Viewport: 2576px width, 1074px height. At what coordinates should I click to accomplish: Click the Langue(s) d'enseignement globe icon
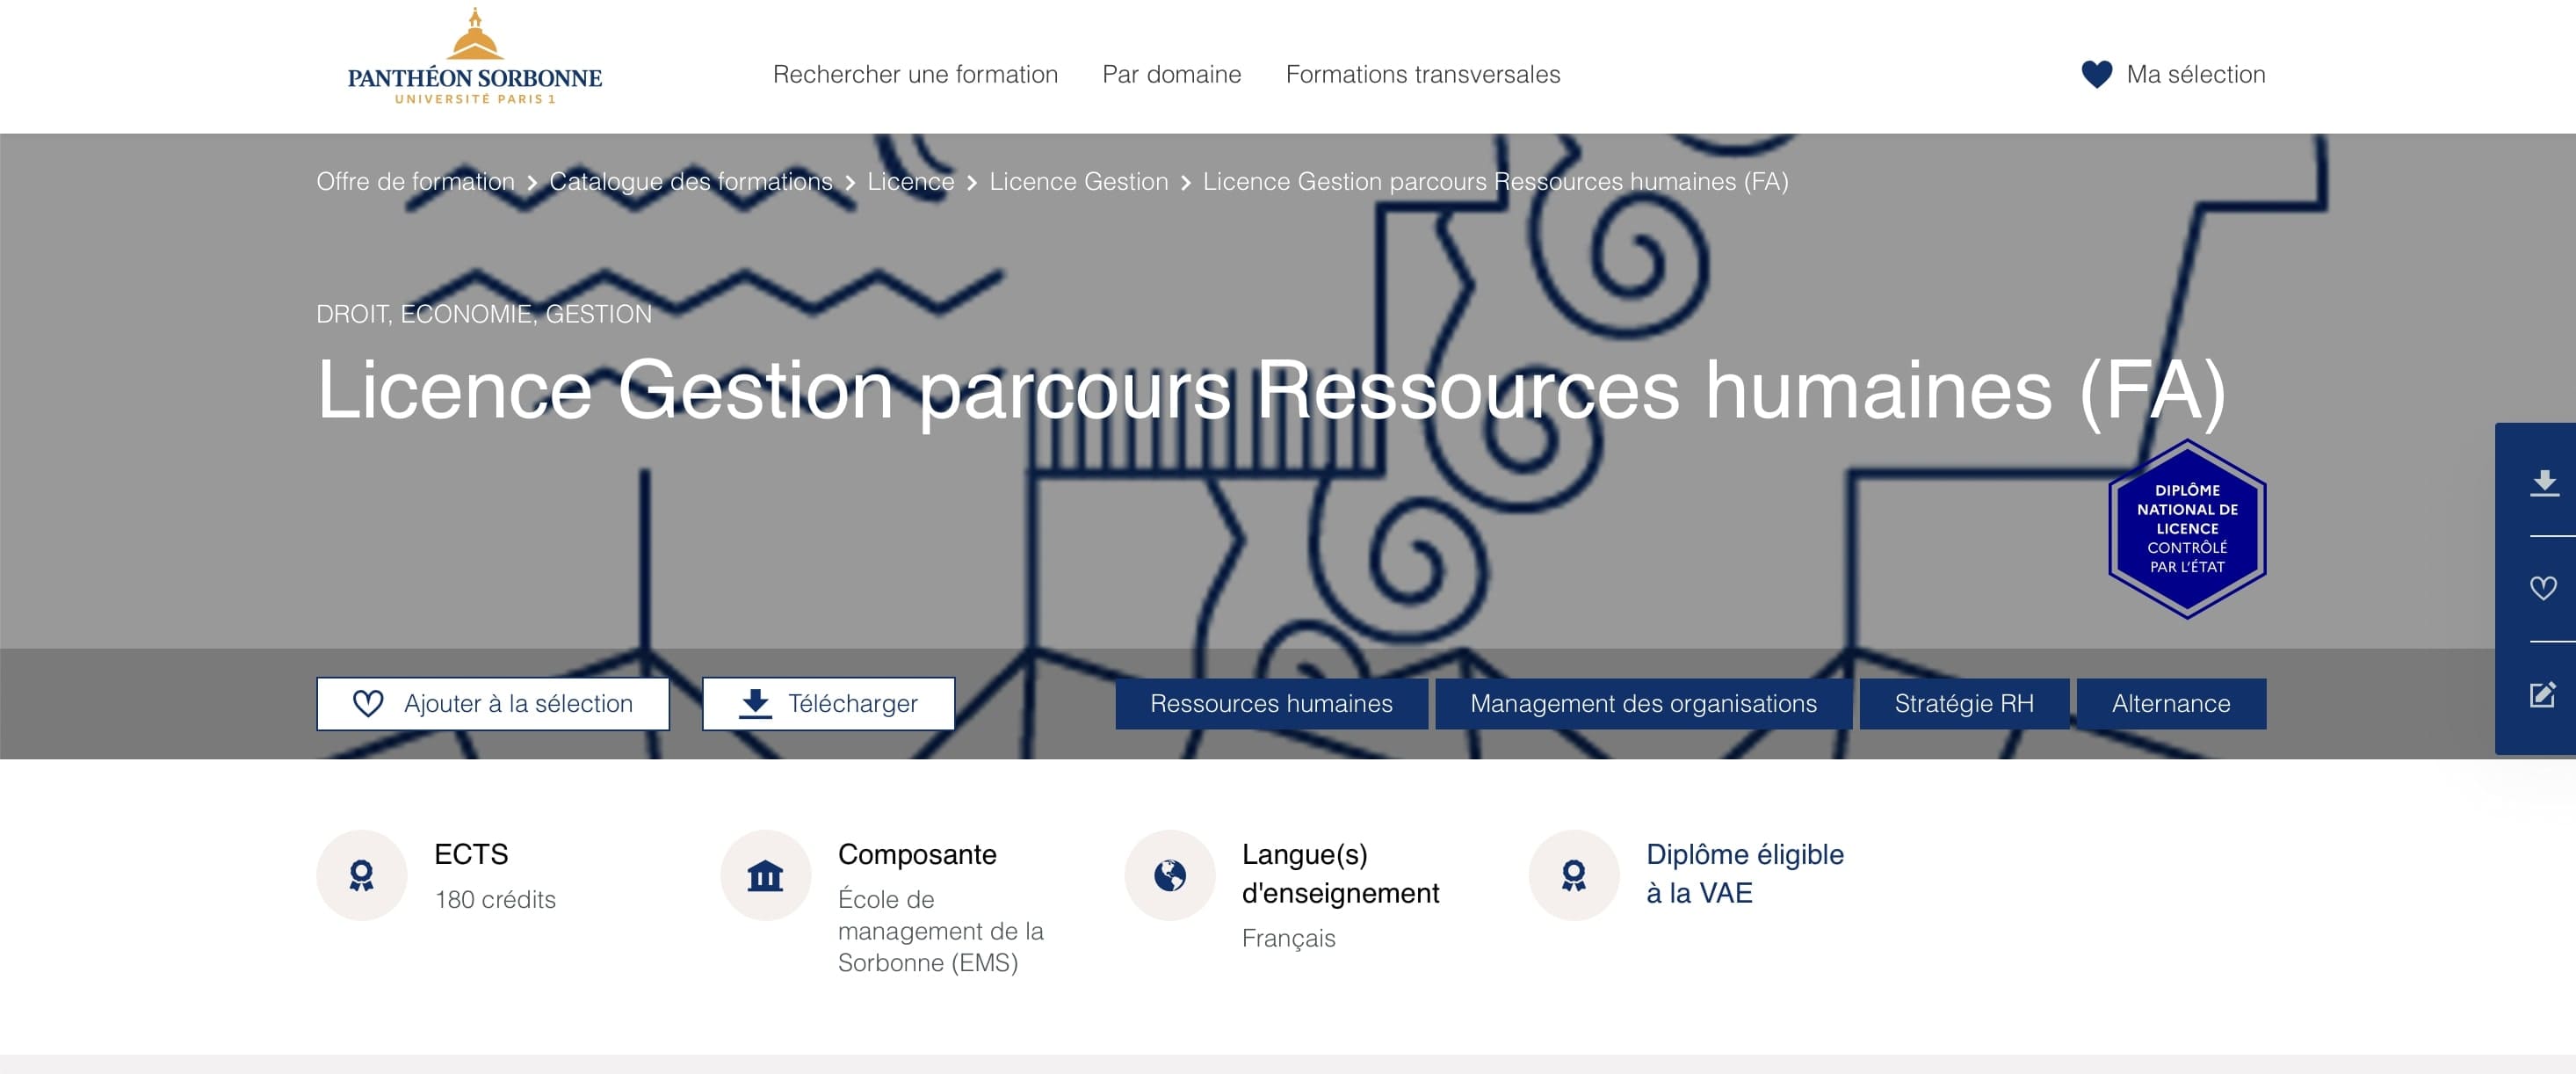1169,875
